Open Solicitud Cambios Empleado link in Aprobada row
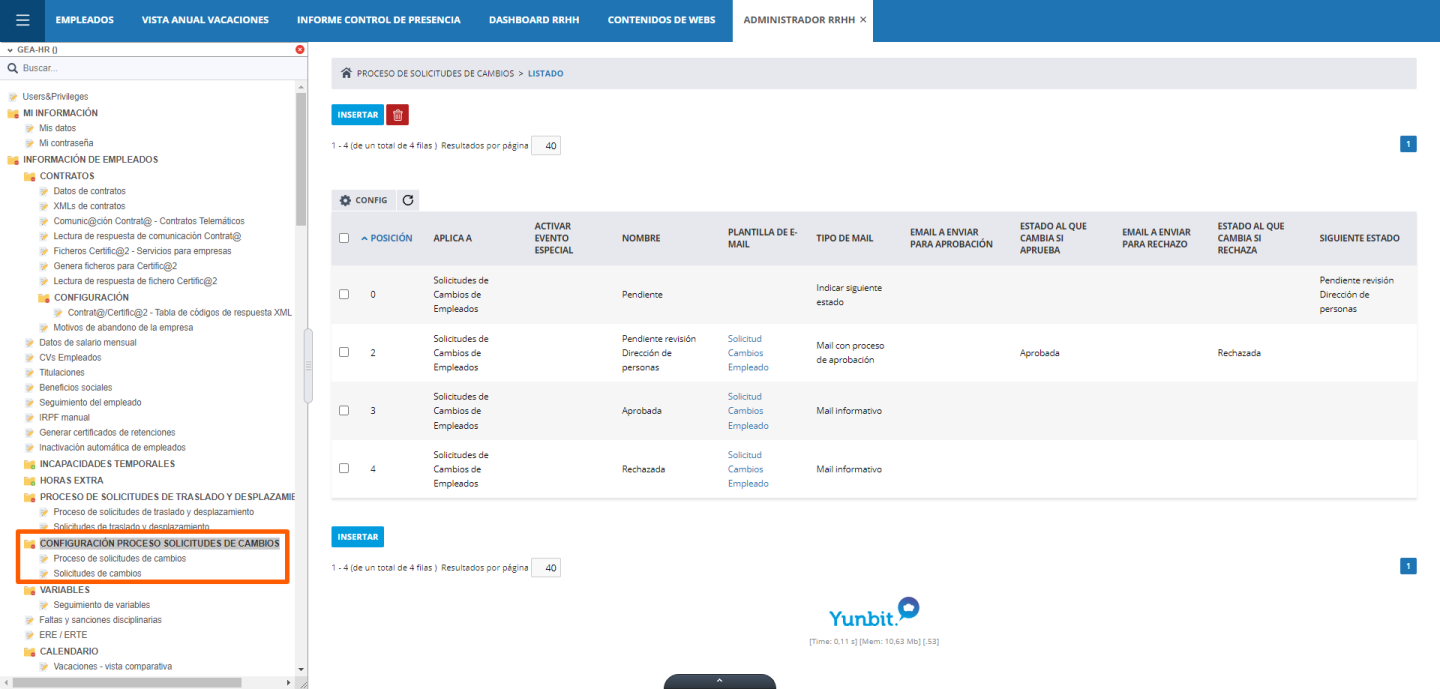This screenshot has height=689, width=1440. 748,411
